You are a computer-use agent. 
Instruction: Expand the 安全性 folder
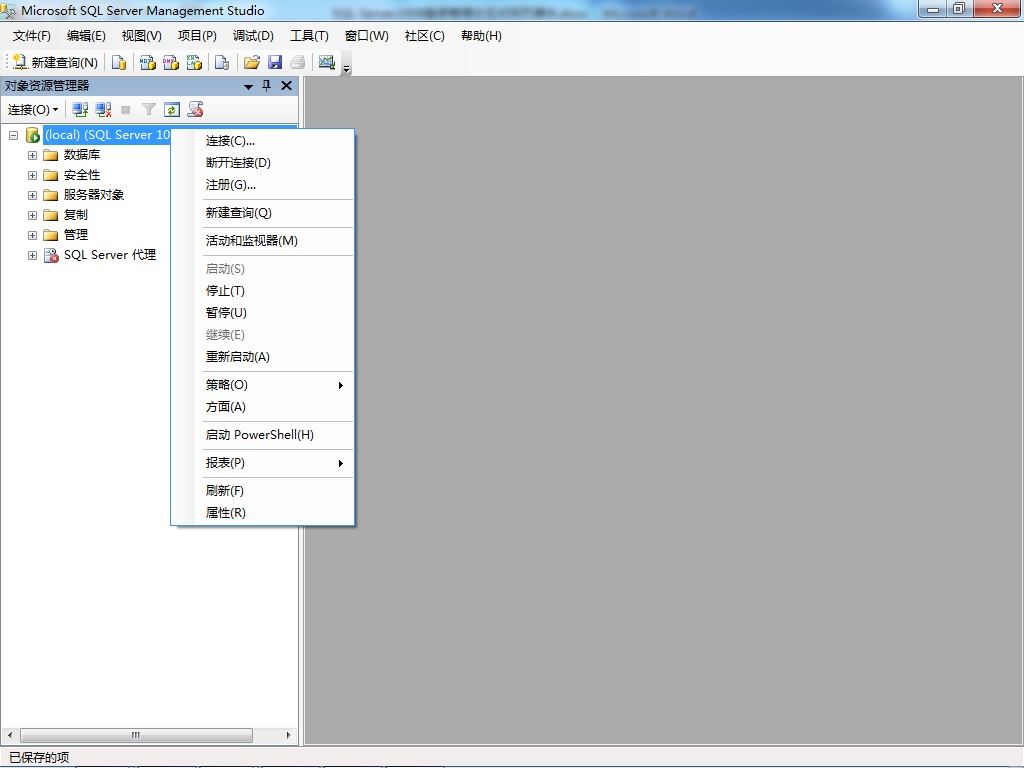click(x=32, y=175)
